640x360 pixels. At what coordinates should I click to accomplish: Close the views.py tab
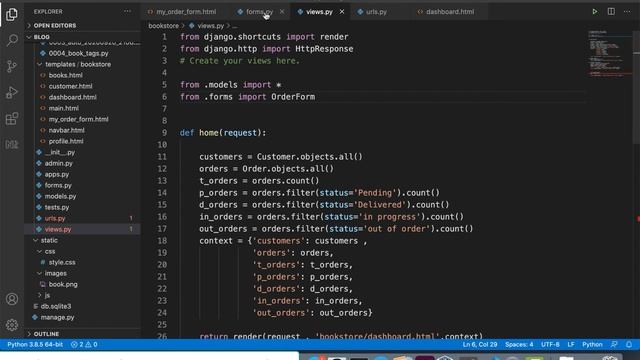(x=342, y=12)
